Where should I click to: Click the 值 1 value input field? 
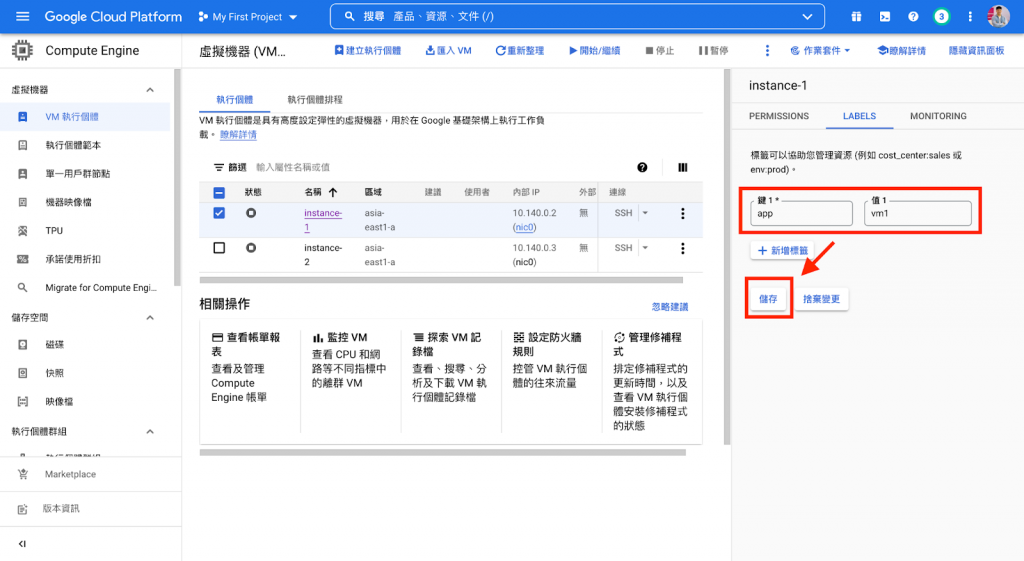coord(918,213)
